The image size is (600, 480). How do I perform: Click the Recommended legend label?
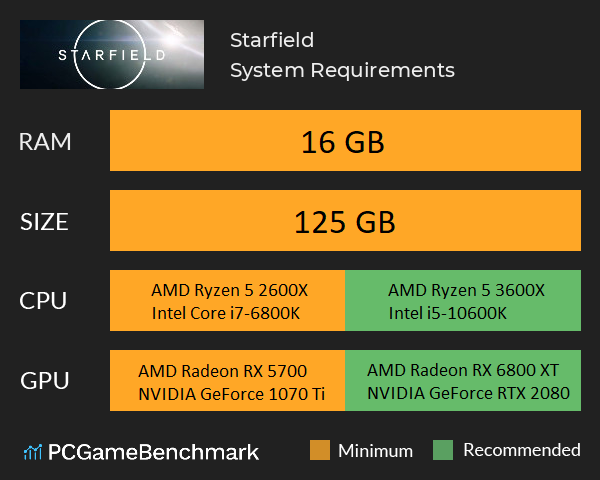tap(521, 450)
